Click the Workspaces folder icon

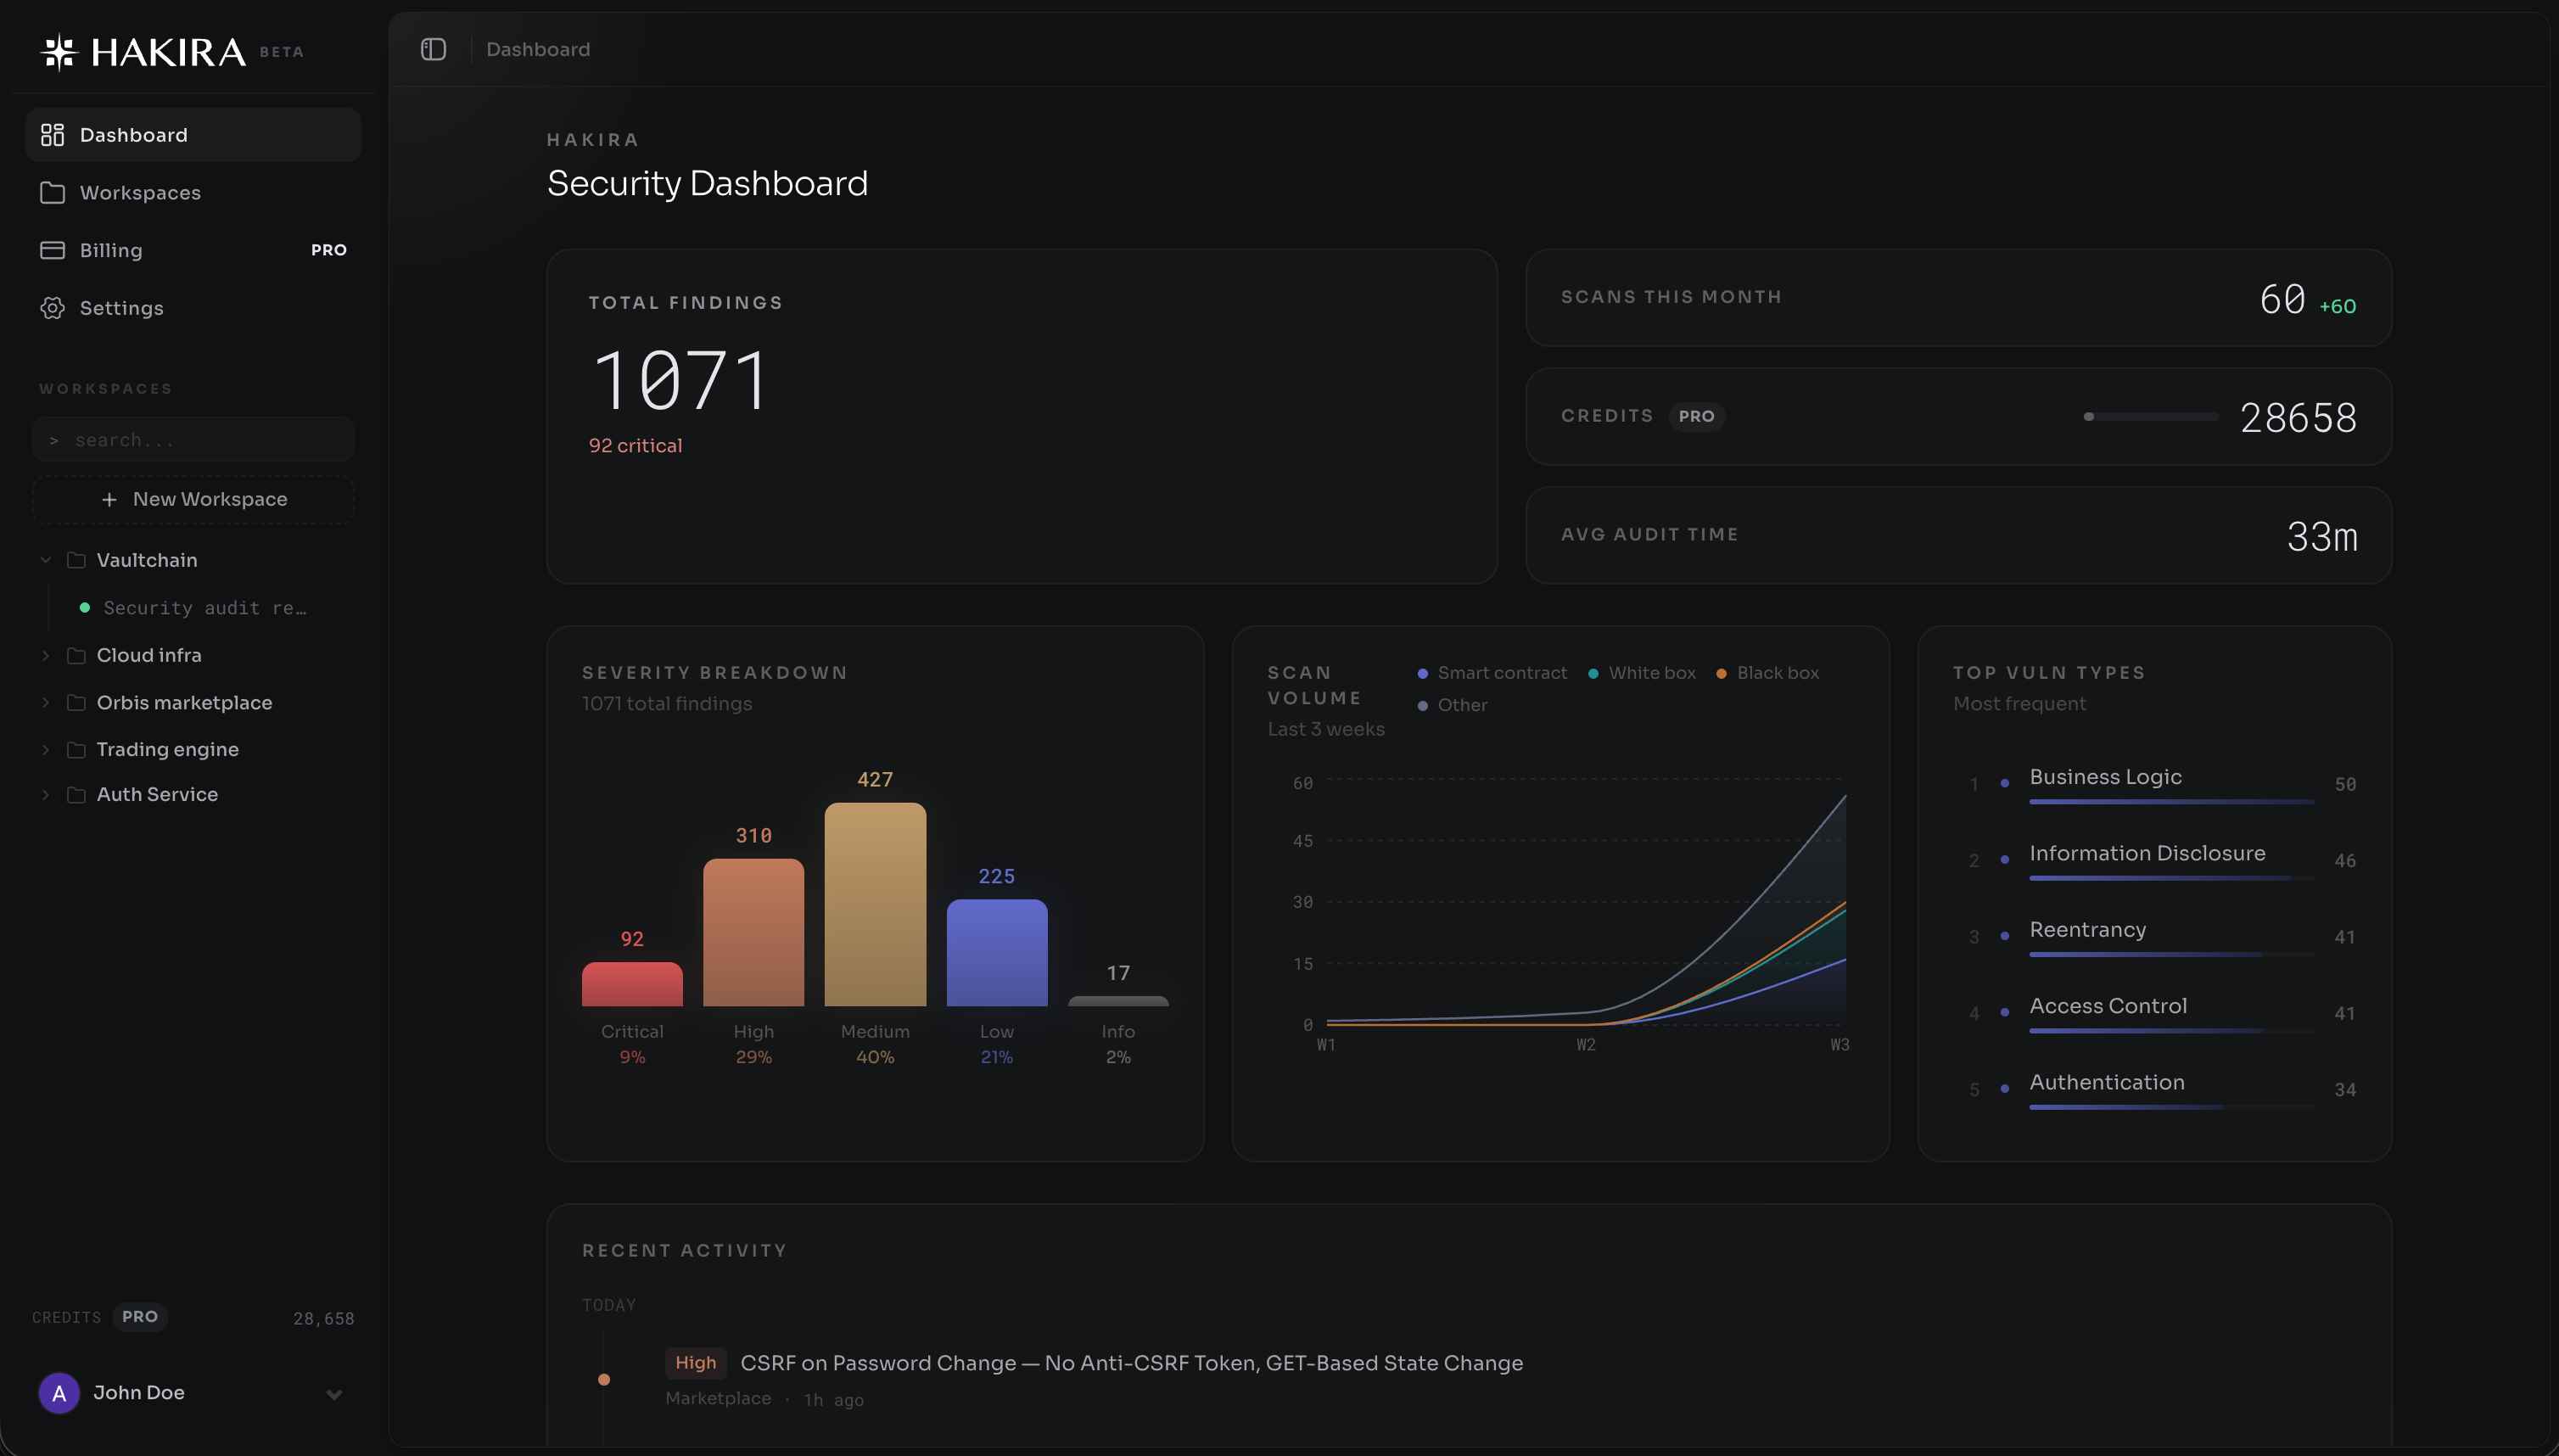53,192
